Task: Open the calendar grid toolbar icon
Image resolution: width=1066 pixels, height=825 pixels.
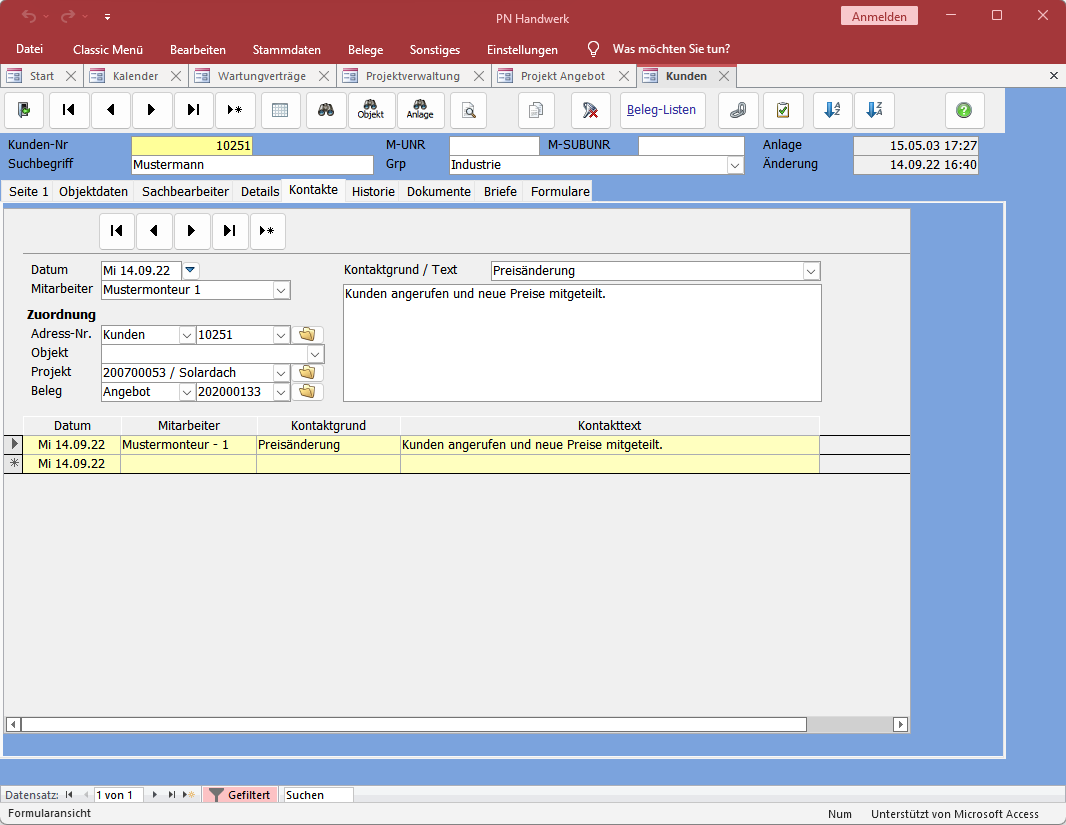Action: coord(281,110)
